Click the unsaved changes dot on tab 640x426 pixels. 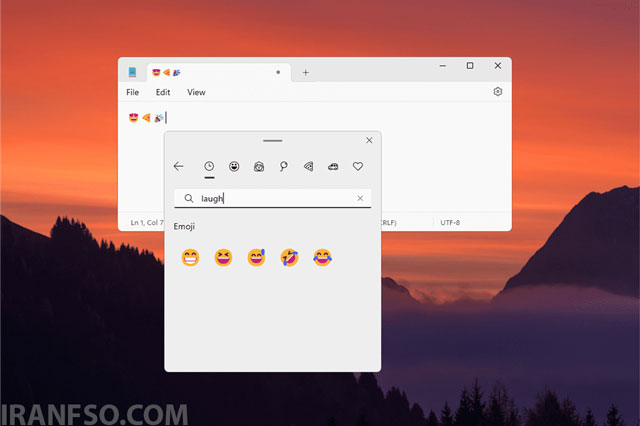click(x=278, y=72)
